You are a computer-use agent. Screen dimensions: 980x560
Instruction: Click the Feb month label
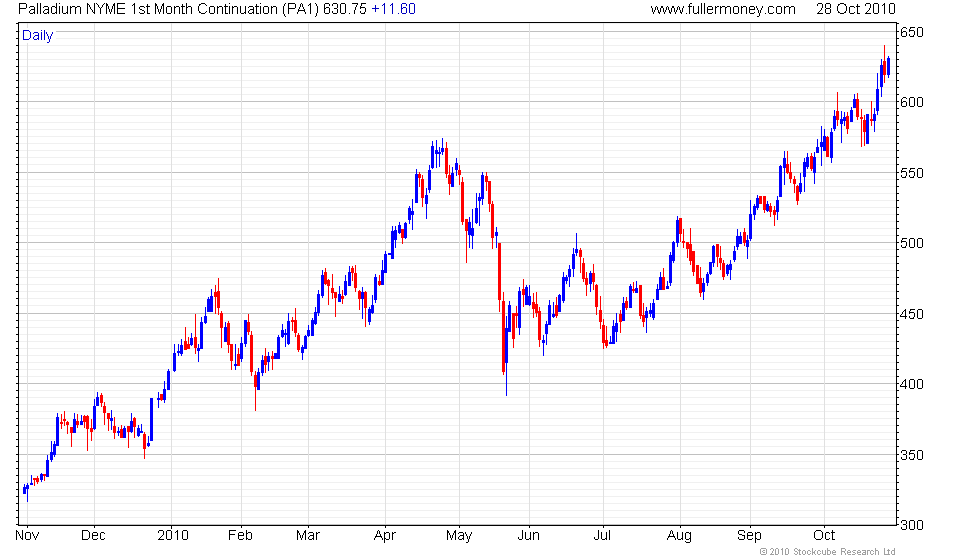(240, 536)
